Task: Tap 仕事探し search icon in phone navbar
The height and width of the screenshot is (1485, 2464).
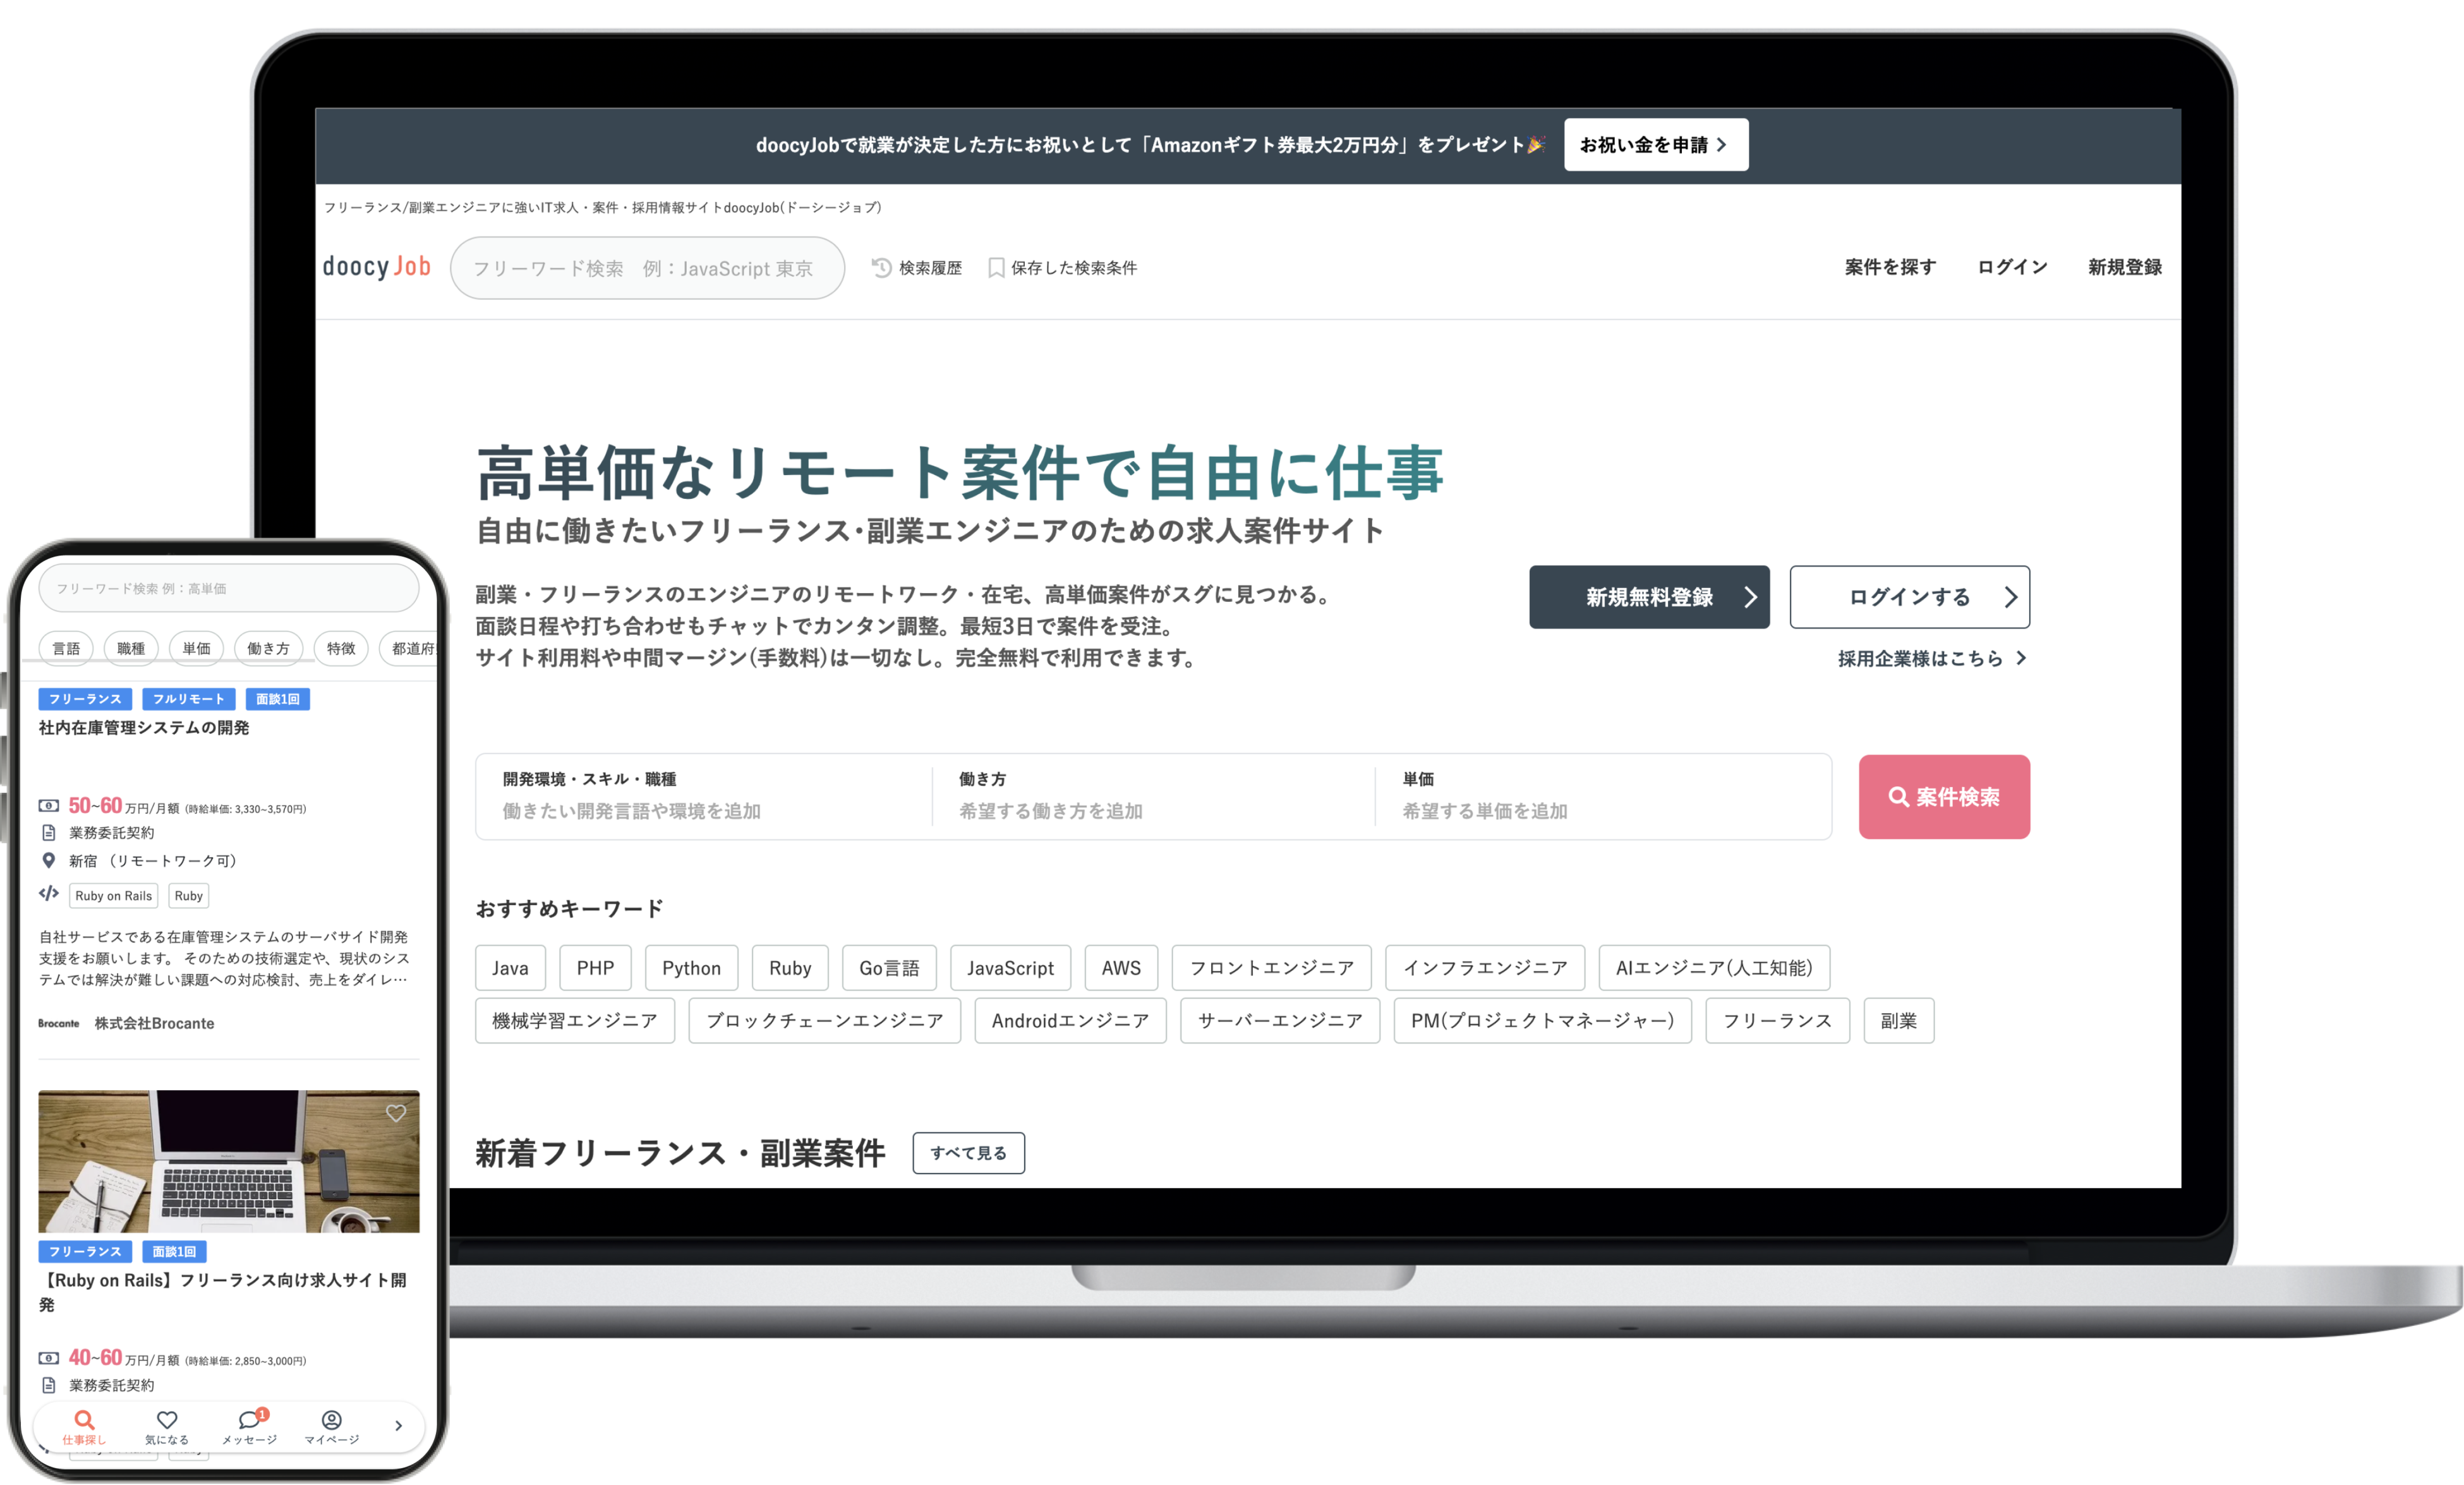Action: click(x=84, y=1420)
